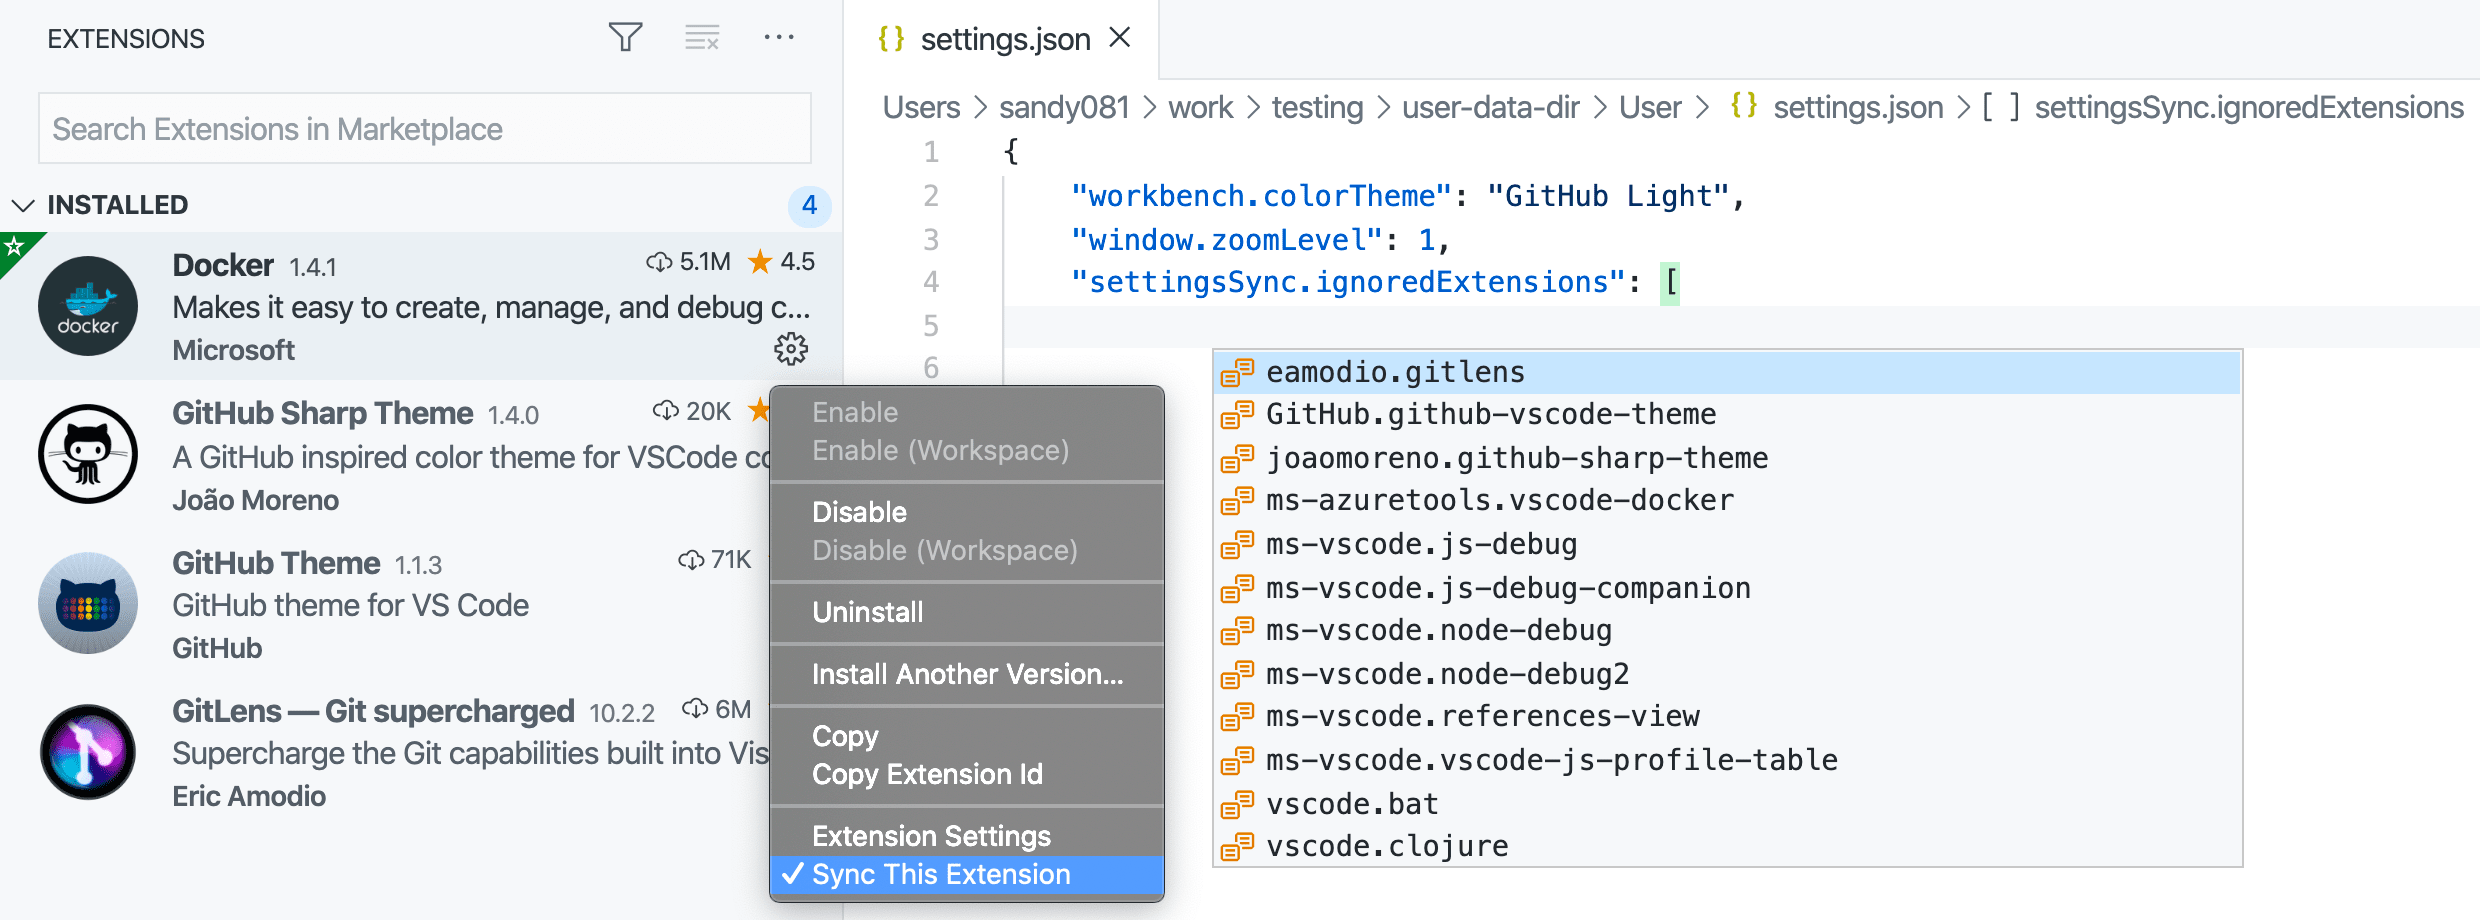Click the GitLens extension icon

[x=88, y=751]
